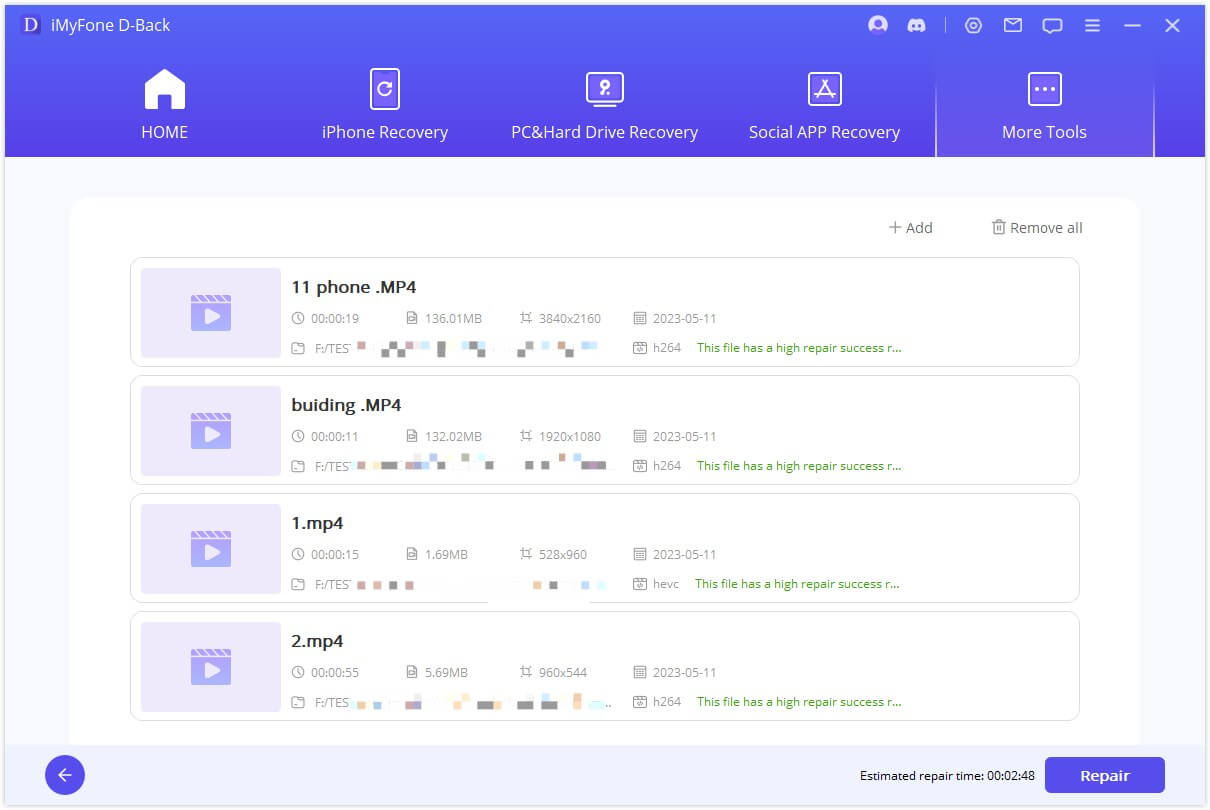Click the duration 00:00:55 of 2.mp4
Screen dimensions: 1210x810
334,673
